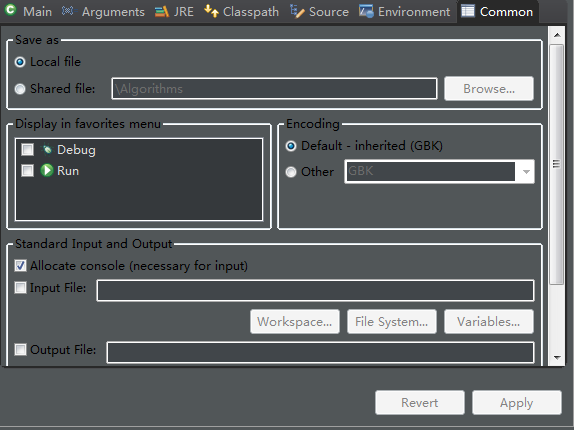The height and width of the screenshot is (430, 574).
Task: Click the Workspace... button
Action: [295, 322]
